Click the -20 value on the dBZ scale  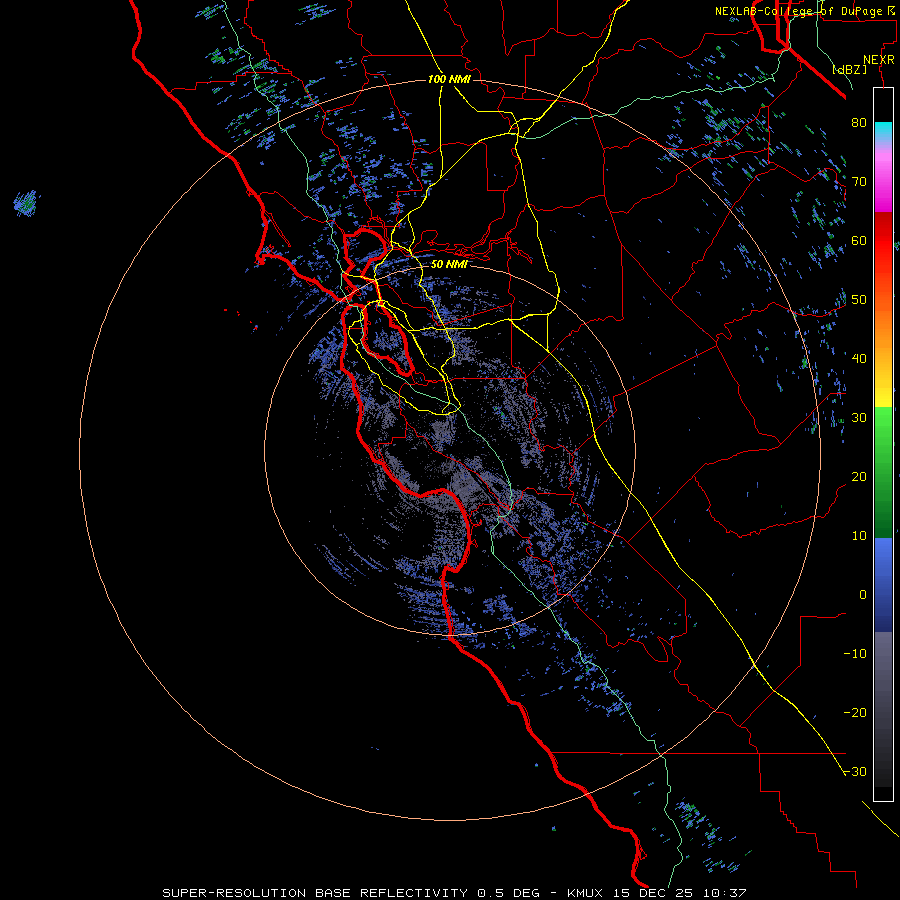coord(855,712)
